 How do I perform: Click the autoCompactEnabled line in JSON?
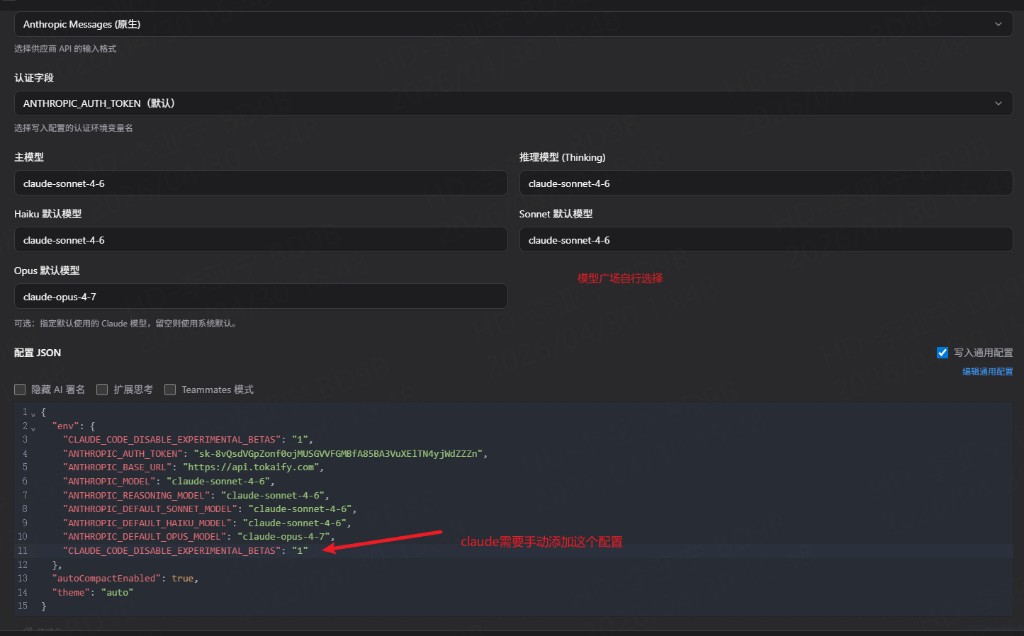pos(125,579)
